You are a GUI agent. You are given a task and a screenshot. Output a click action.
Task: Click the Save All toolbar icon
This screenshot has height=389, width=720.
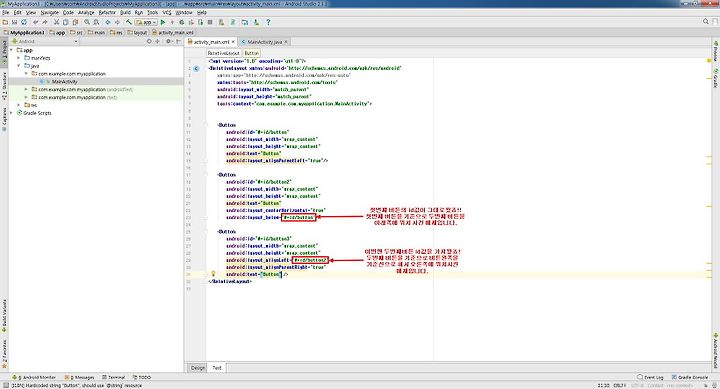point(14,22)
